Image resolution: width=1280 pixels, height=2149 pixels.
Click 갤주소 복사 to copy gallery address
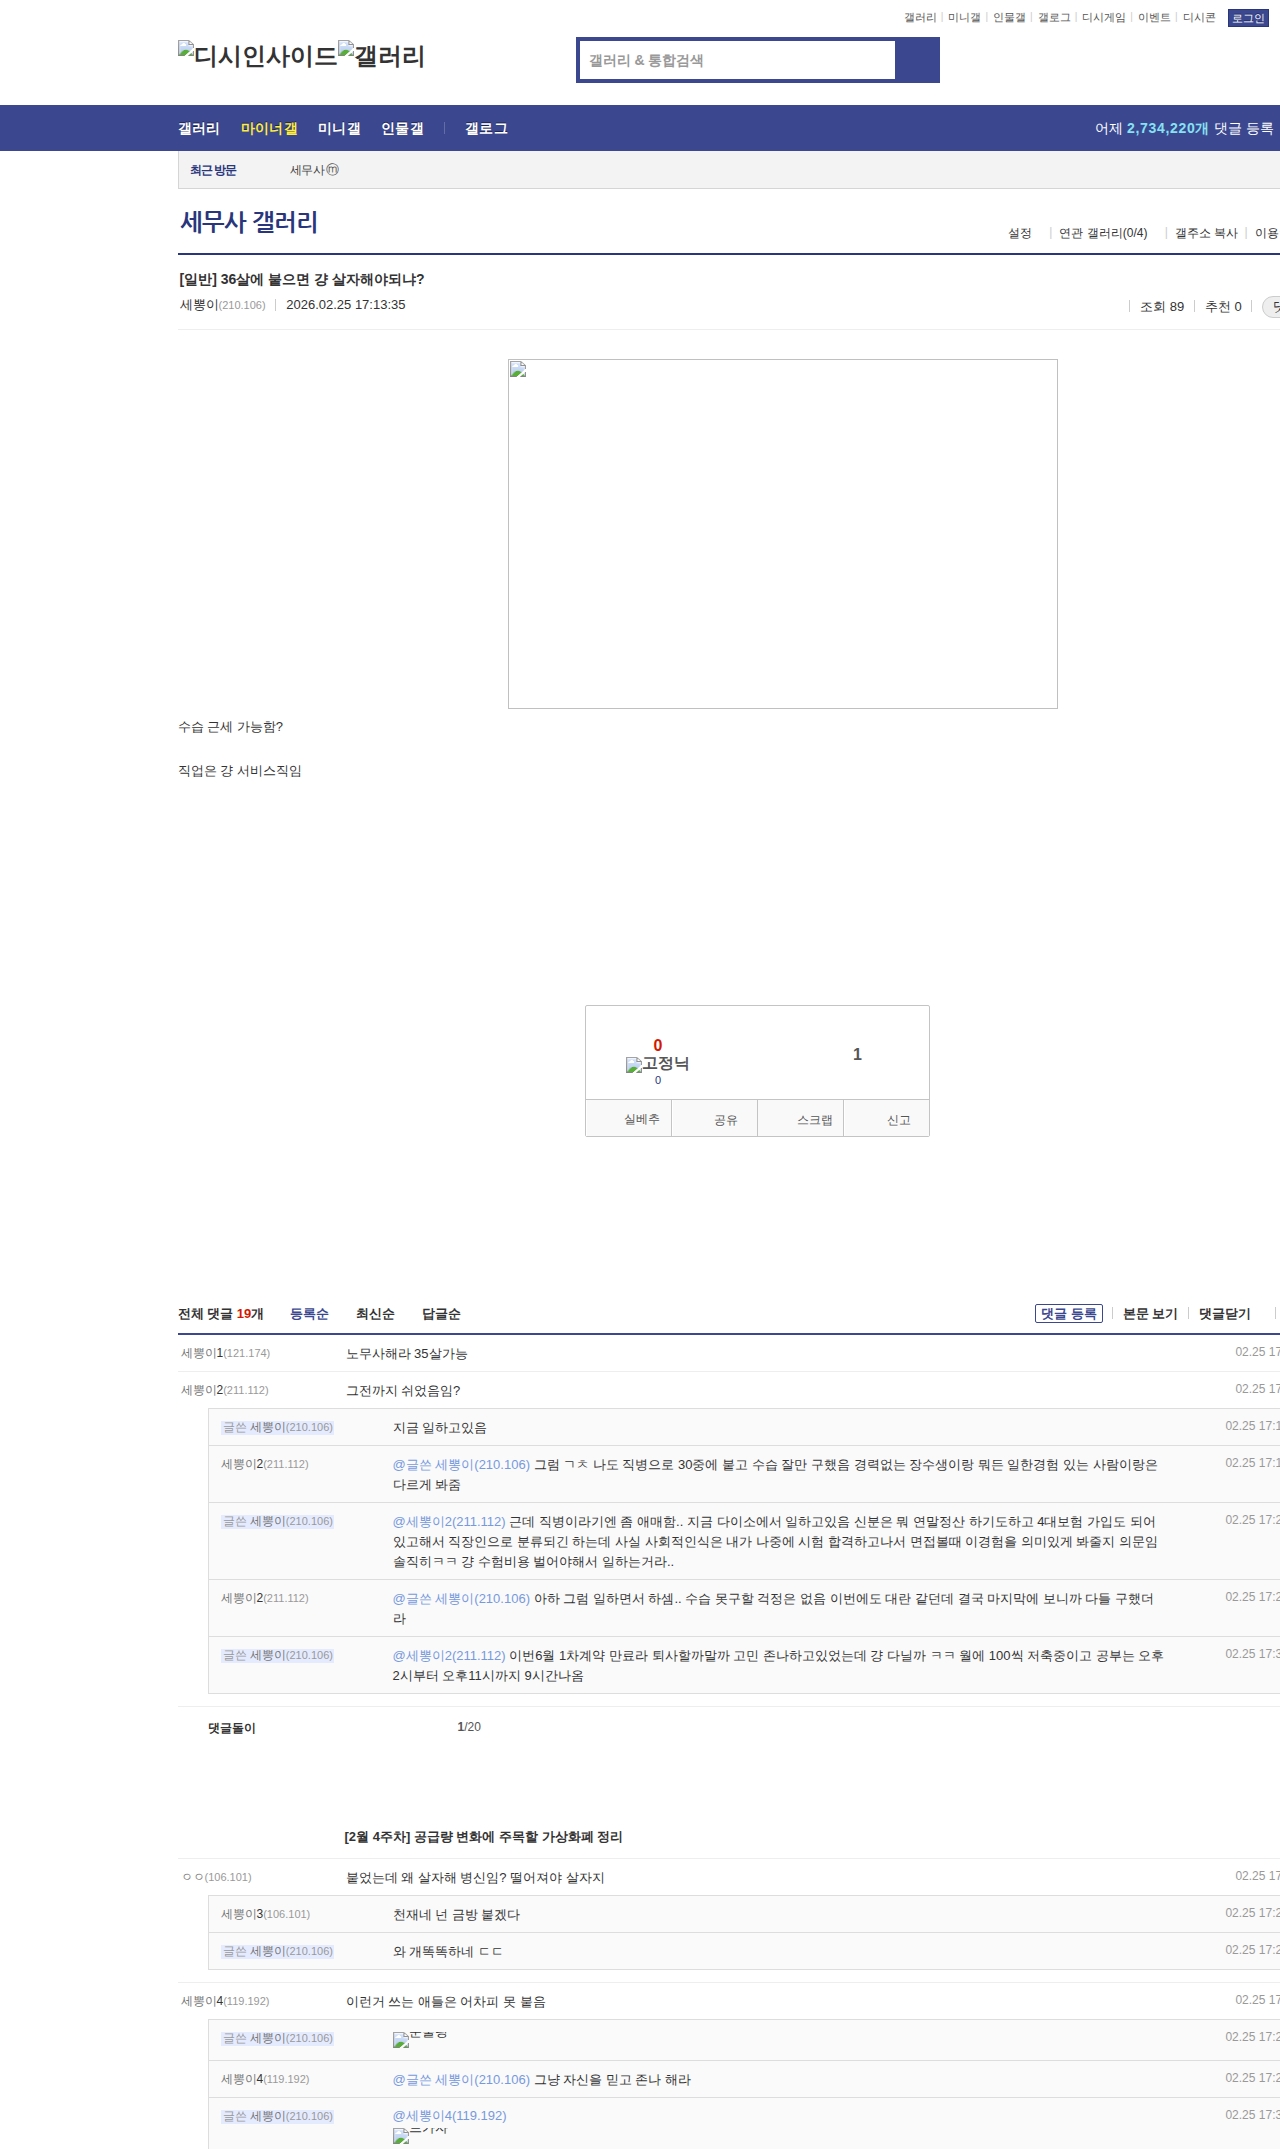tap(1206, 233)
